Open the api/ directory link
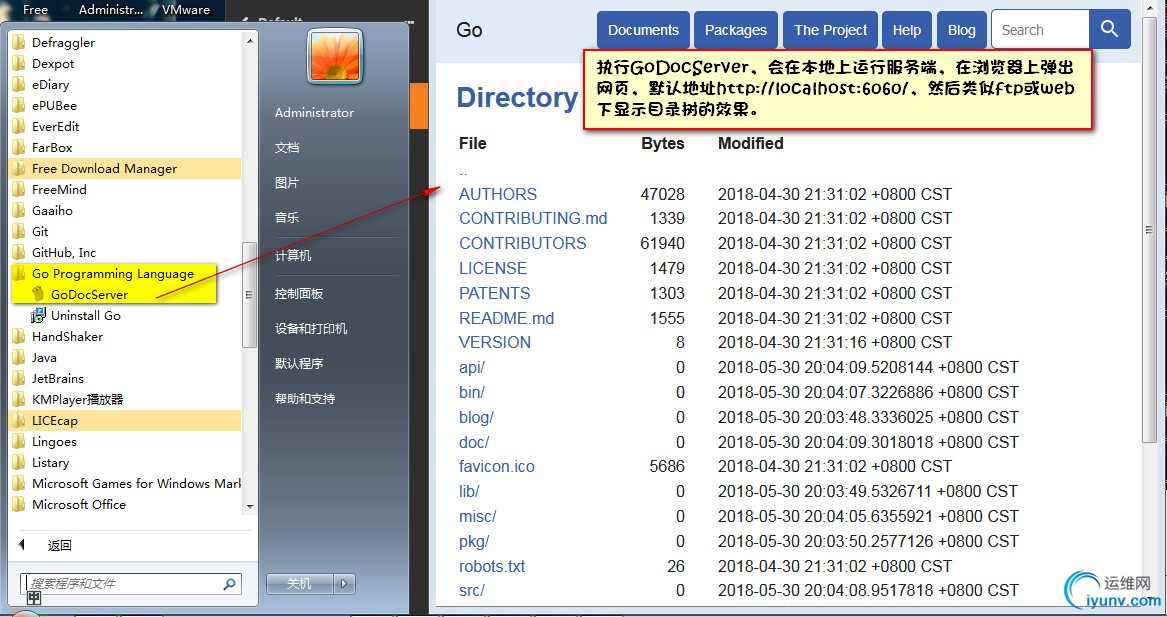 (x=472, y=368)
